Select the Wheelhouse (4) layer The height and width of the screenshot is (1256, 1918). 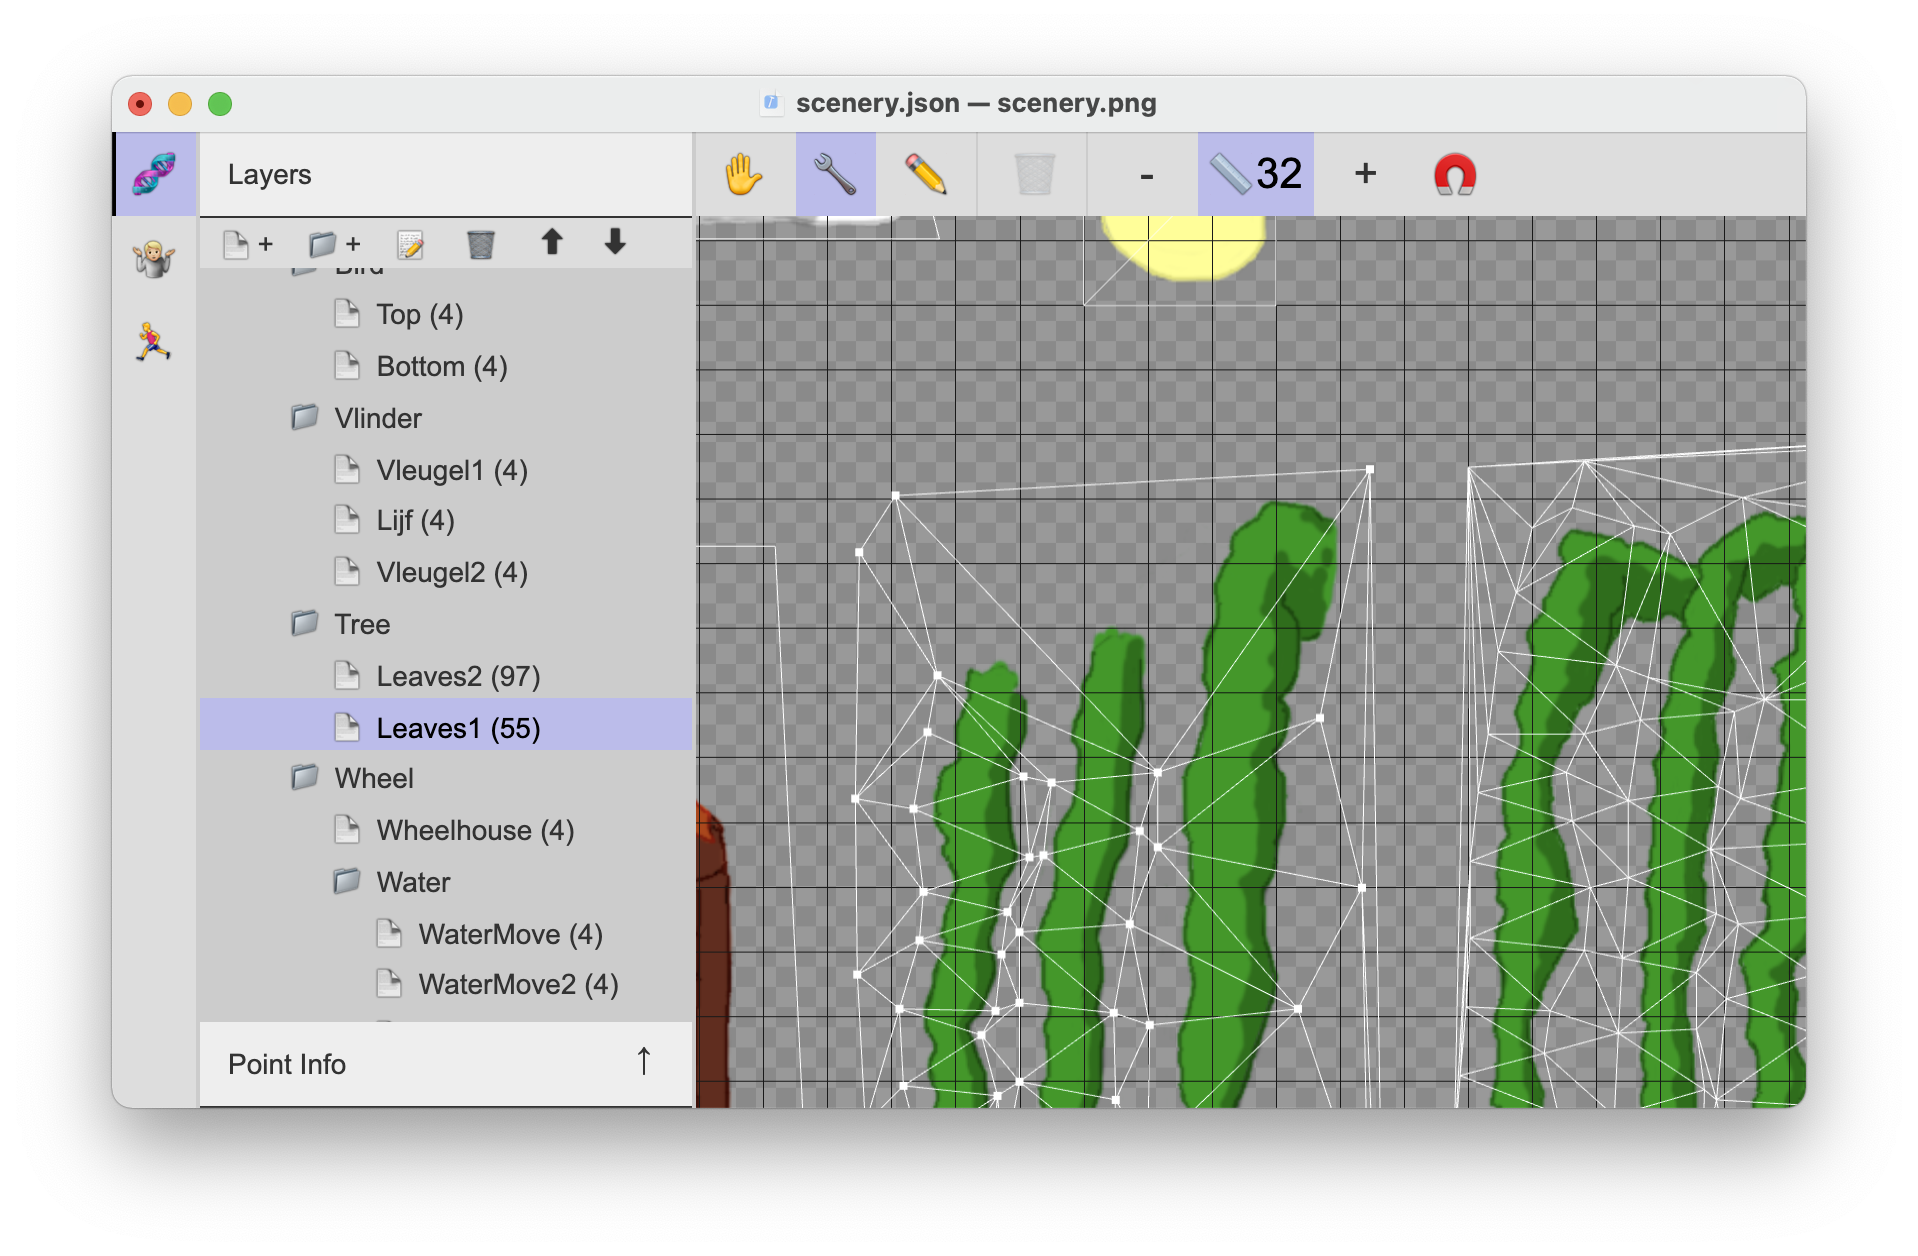(x=446, y=830)
